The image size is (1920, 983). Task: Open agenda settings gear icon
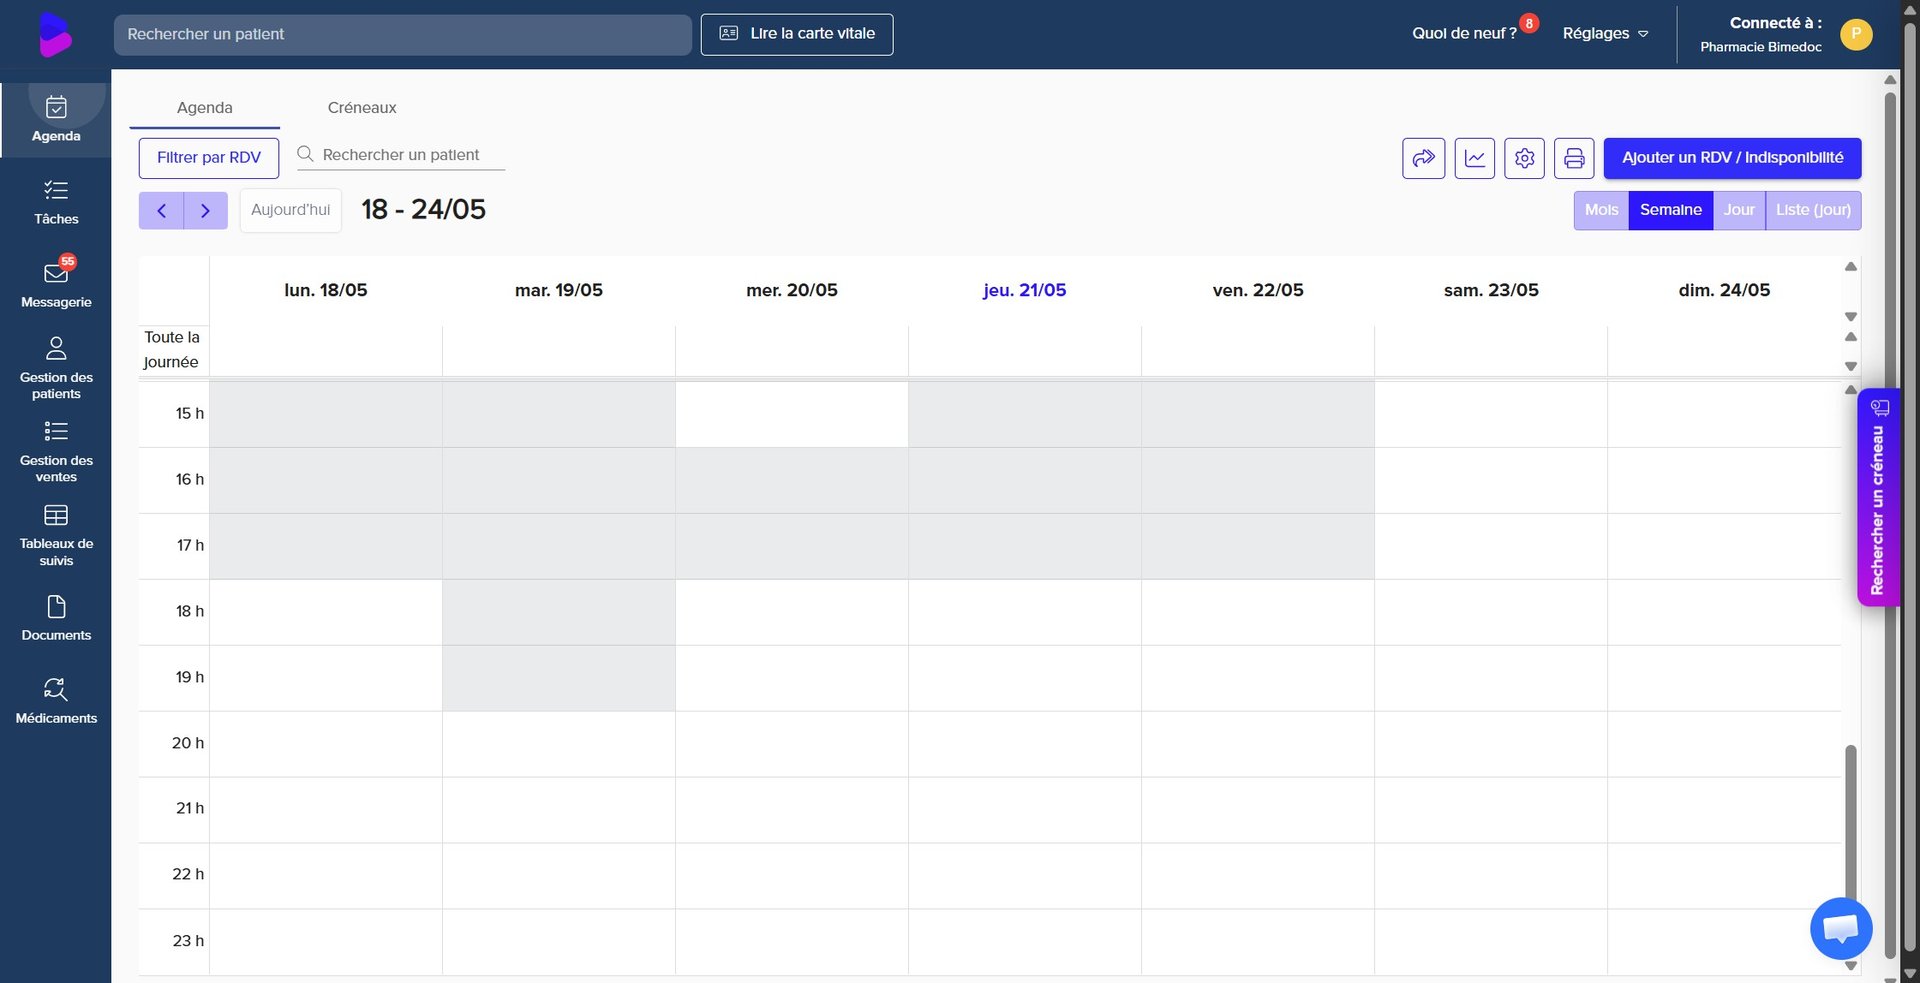coord(1524,158)
